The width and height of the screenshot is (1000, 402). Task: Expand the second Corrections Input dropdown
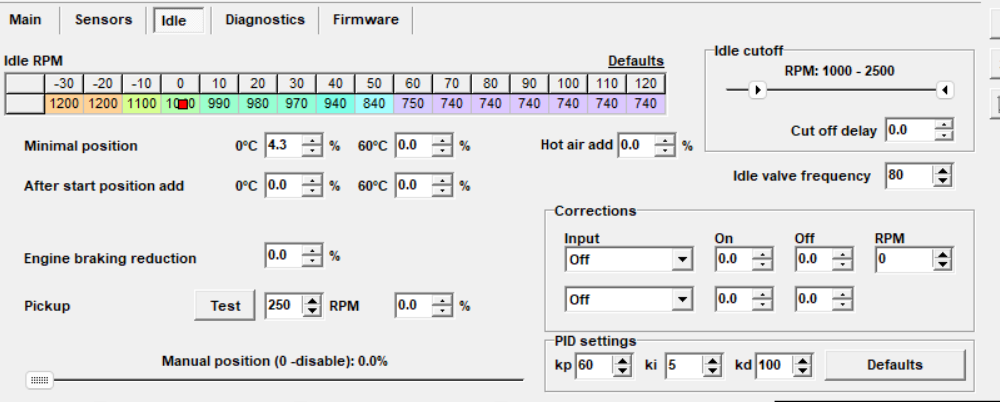682,299
